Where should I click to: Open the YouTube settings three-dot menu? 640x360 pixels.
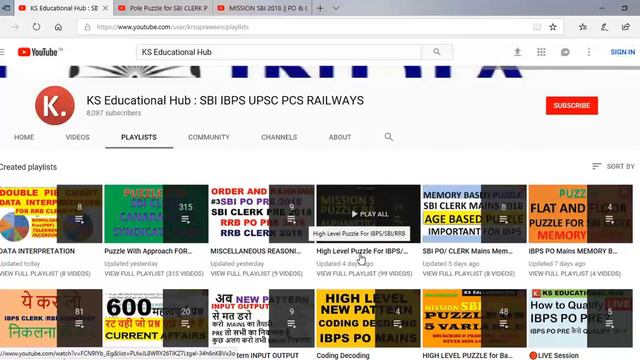589,52
